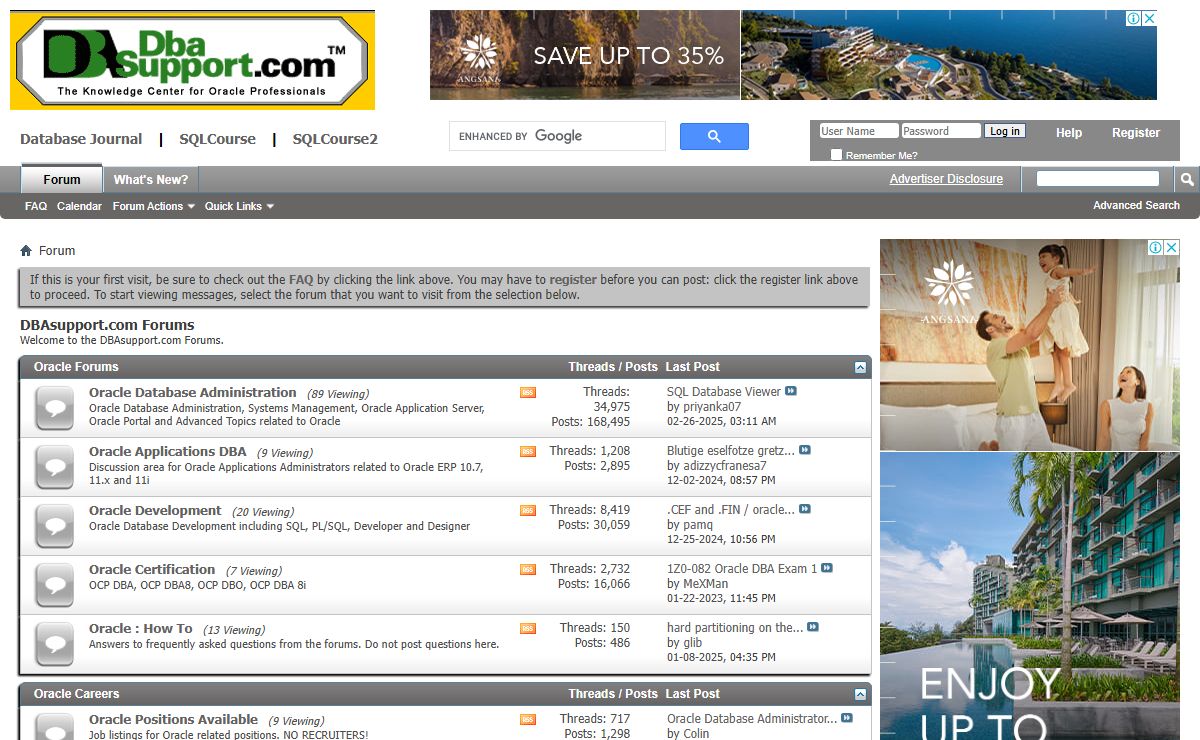Screen dimensions: 1200x740
Task: Click the Google enhanced search field
Action: tap(557, 136)
